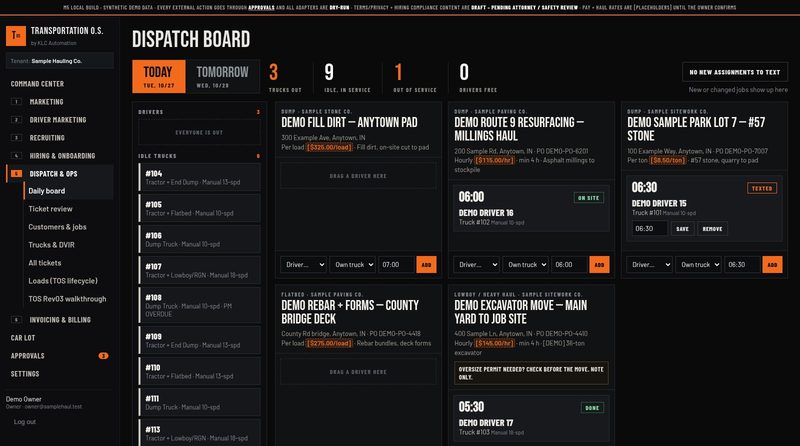Click ADD on the Route 9 Resurfacing card
This screenshot has height=446, width=800.
tap(599, 264)
